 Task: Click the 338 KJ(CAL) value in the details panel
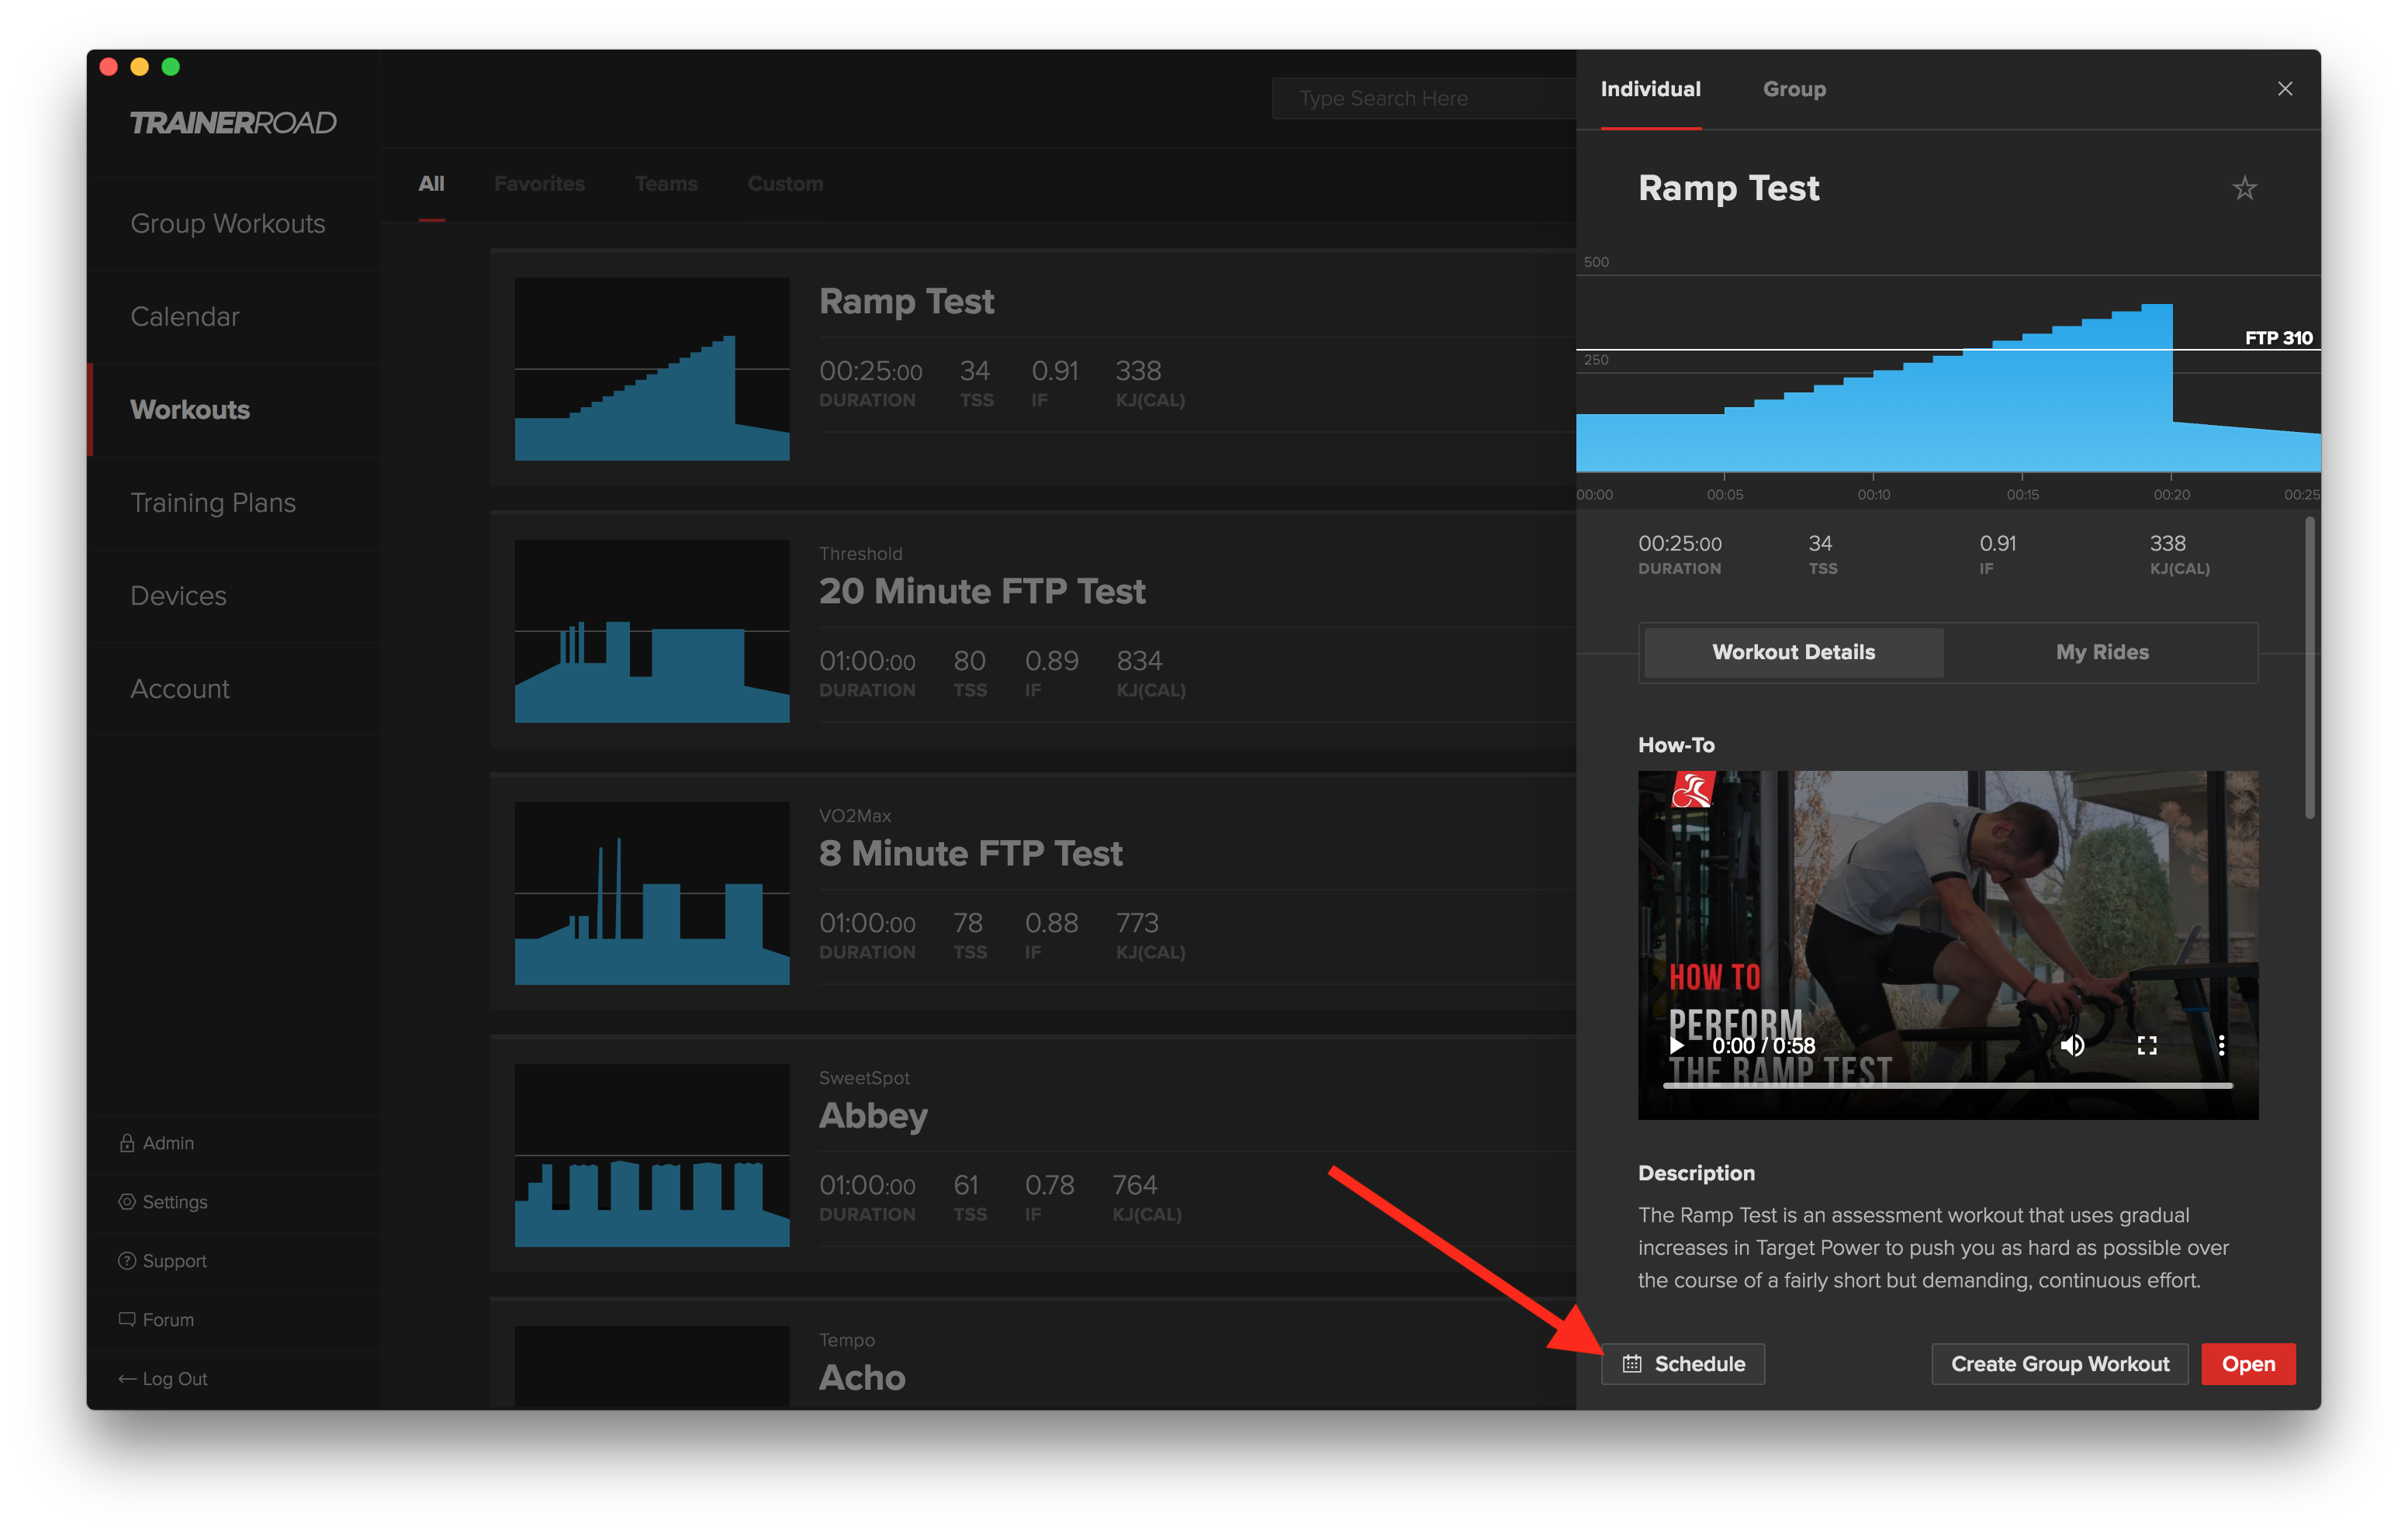tap(2167, 544)
